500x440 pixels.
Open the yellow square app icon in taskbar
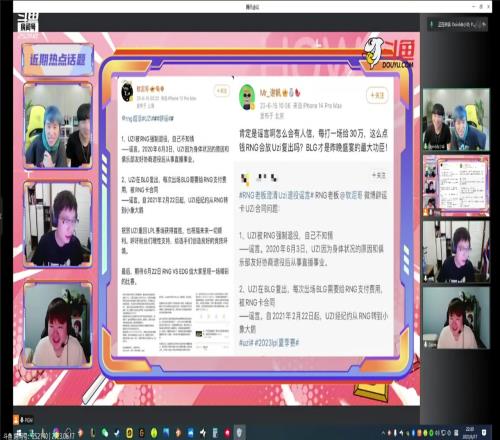tap(129, 433)
